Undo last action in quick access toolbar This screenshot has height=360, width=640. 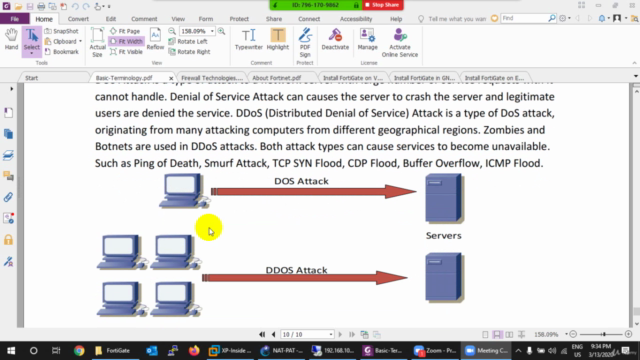75,6
